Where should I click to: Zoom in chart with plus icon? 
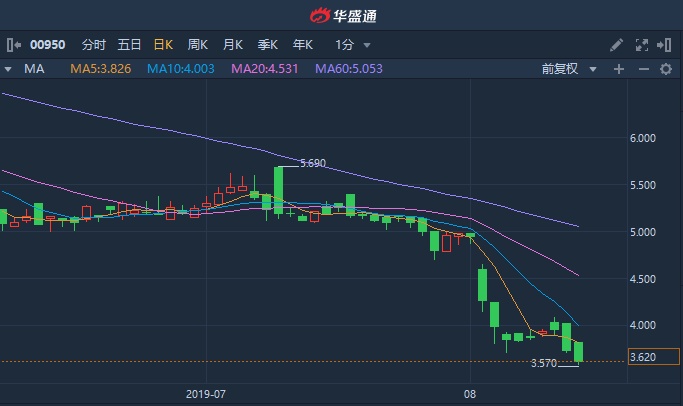619,69
